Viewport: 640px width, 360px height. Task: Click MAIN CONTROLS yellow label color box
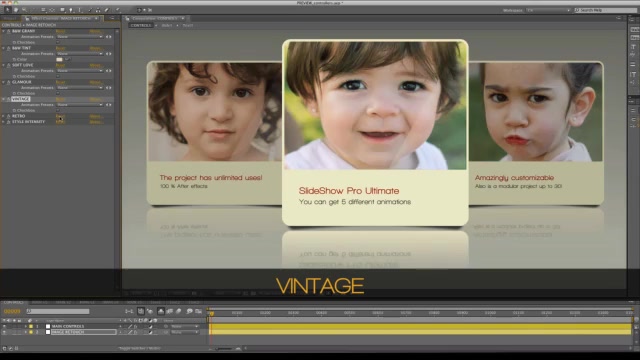click(31, 327)
